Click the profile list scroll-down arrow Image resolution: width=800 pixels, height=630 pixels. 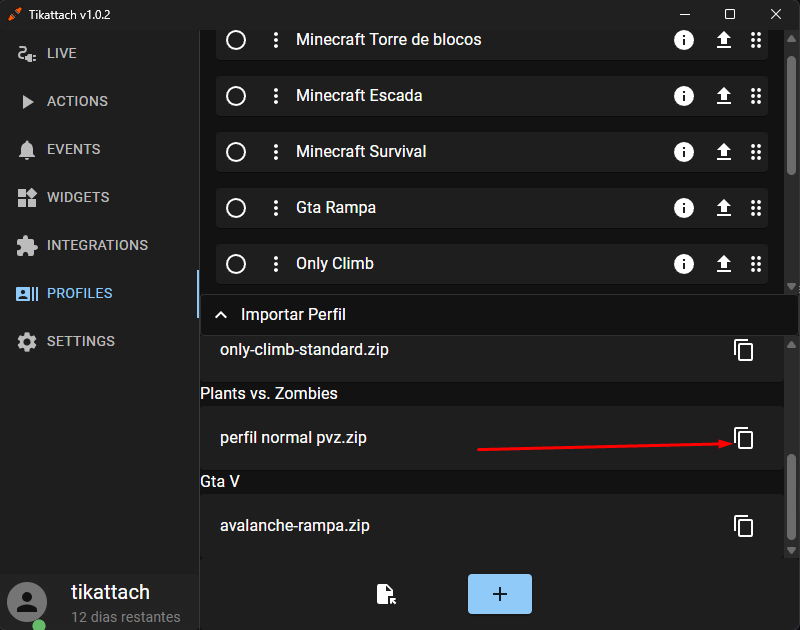tap(791, 286)
